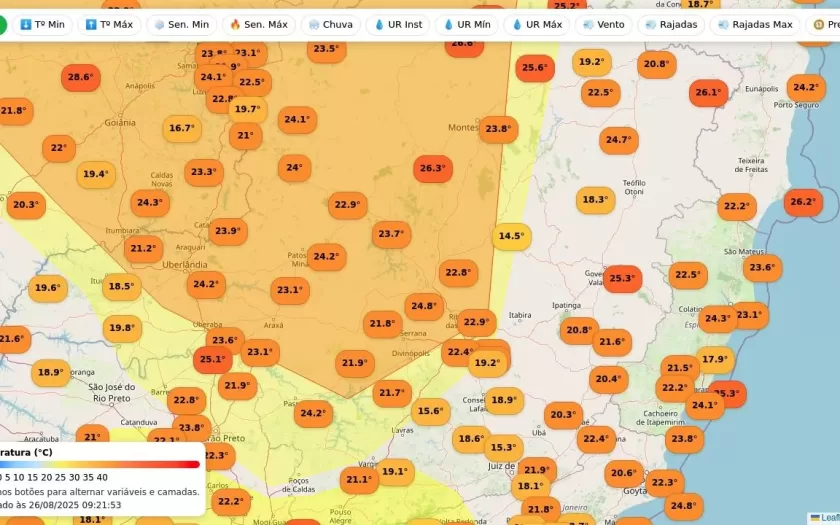
Task: Click the temperature color scale bar
Action: pos(100,464)
